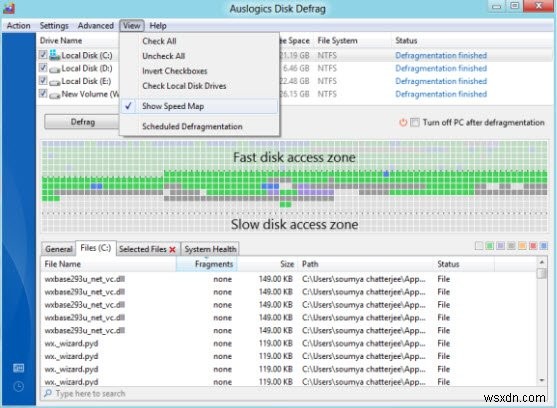Click the Auslogics app icon in title bar
The image size is (557, 408).
[x=9, y=8]
